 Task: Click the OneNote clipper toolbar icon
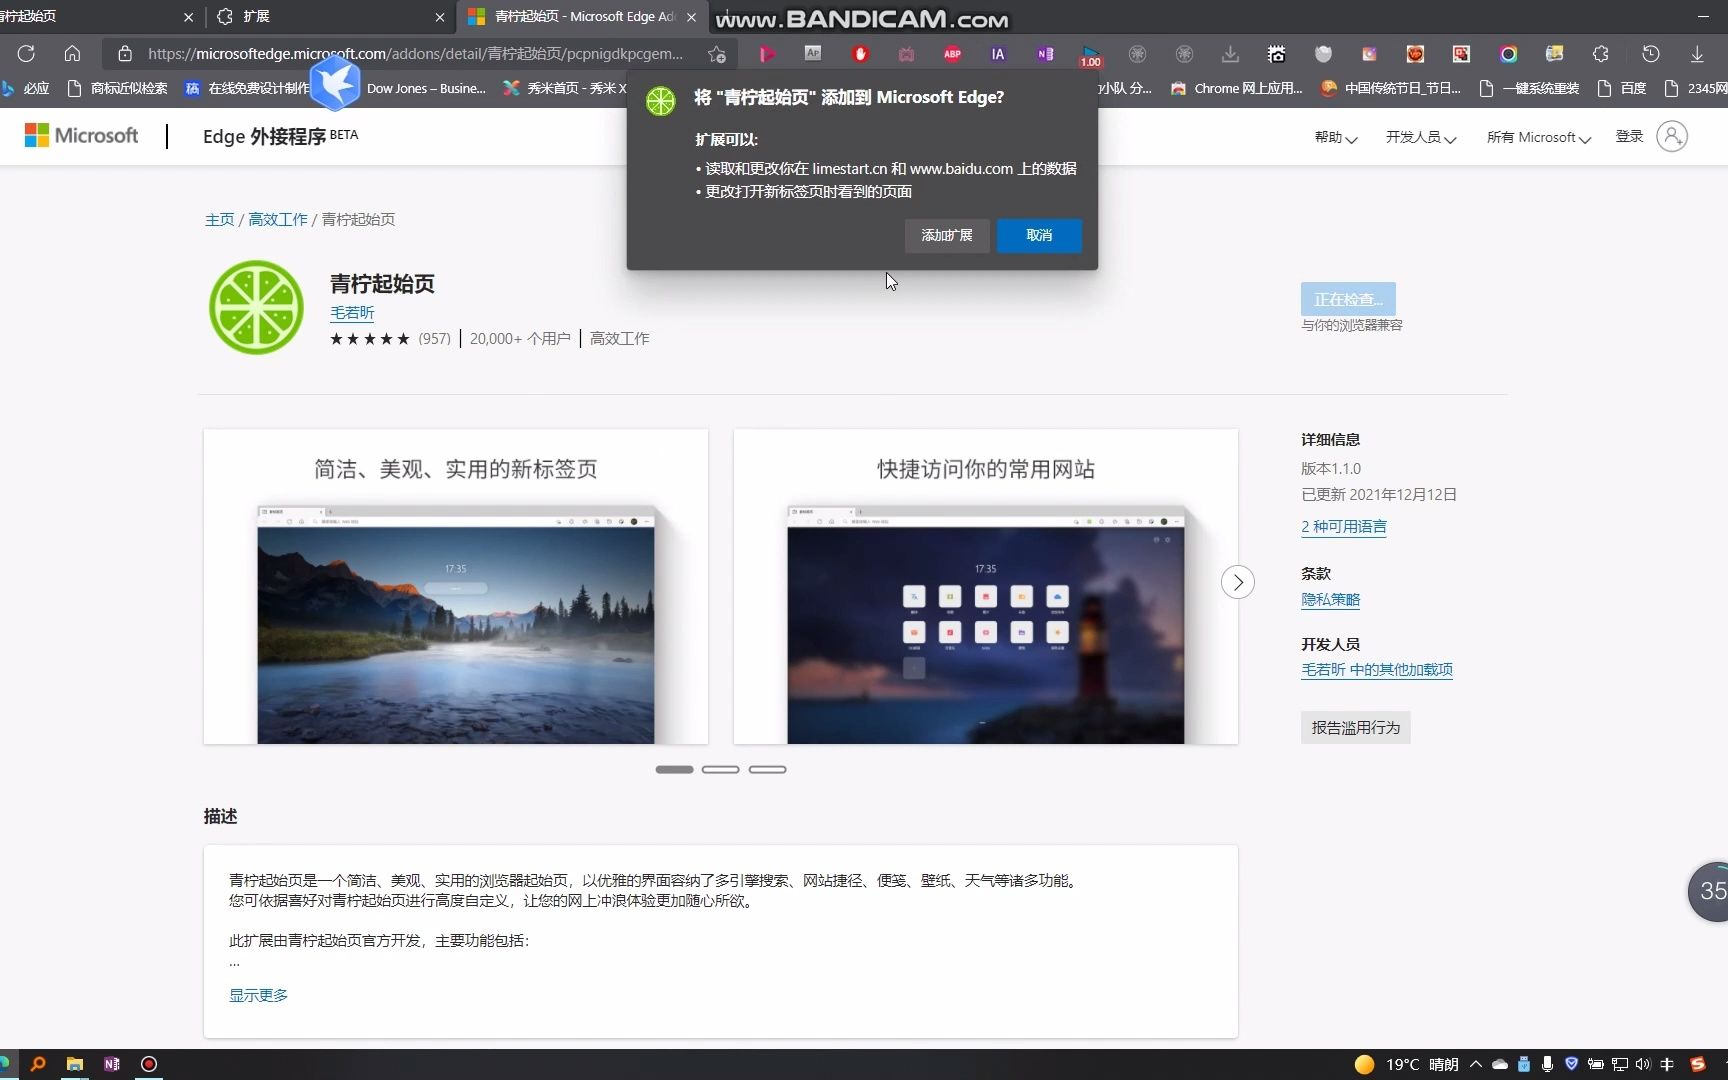tap(1045, 54)
